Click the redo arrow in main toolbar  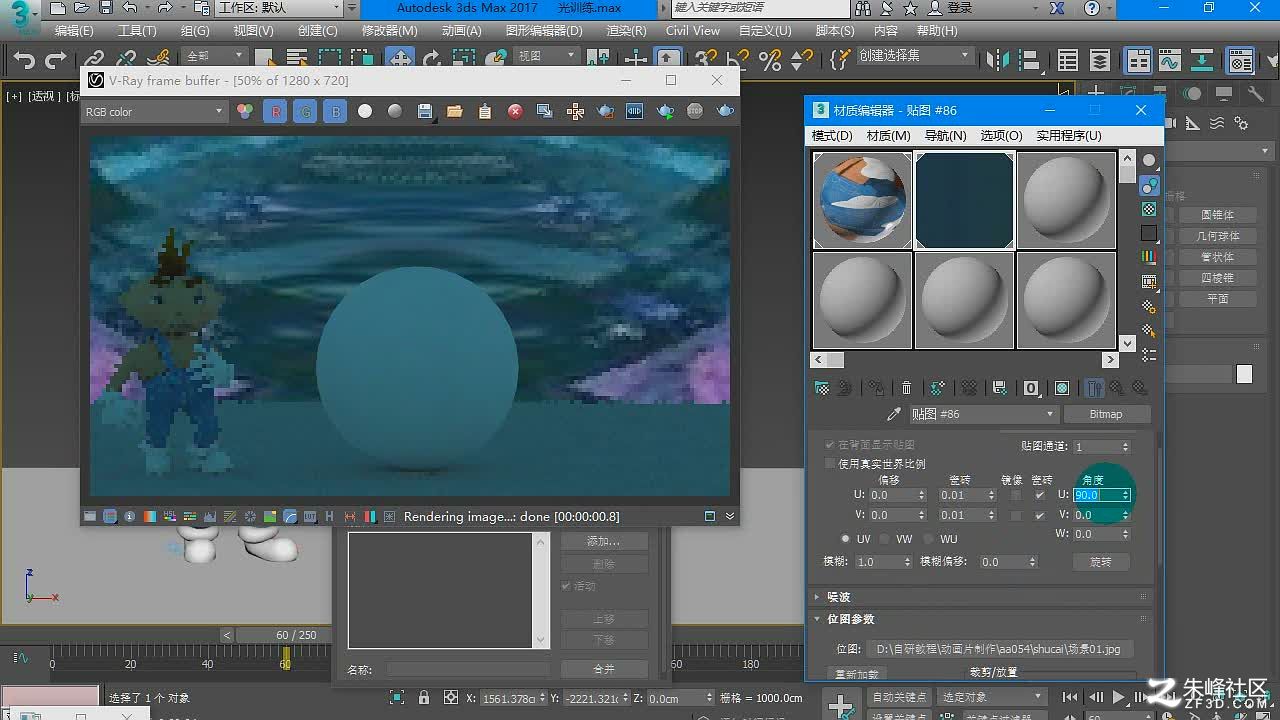(57, 60)
